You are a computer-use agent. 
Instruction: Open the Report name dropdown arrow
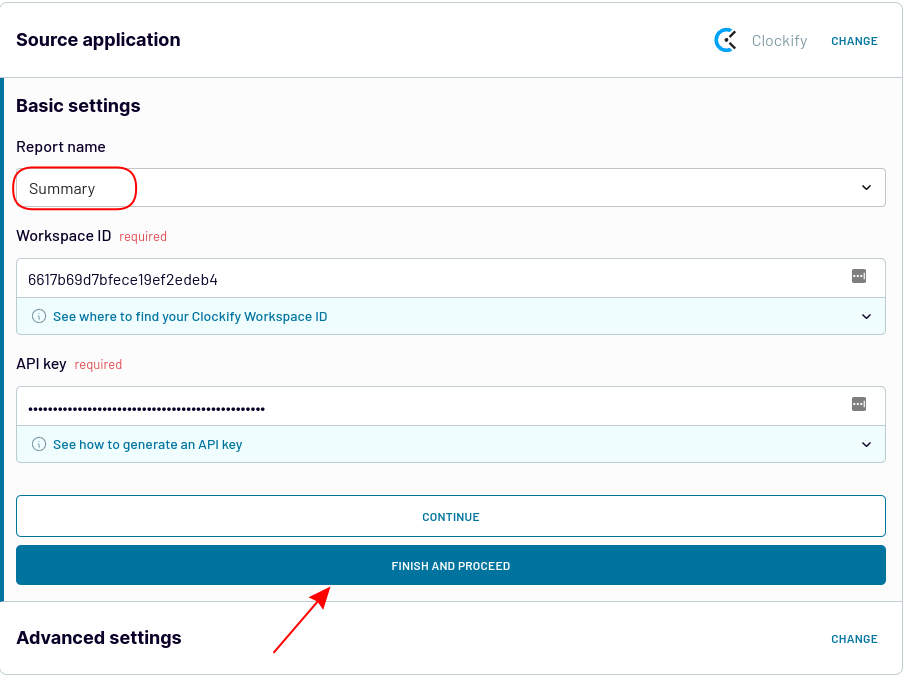point(866,187)
